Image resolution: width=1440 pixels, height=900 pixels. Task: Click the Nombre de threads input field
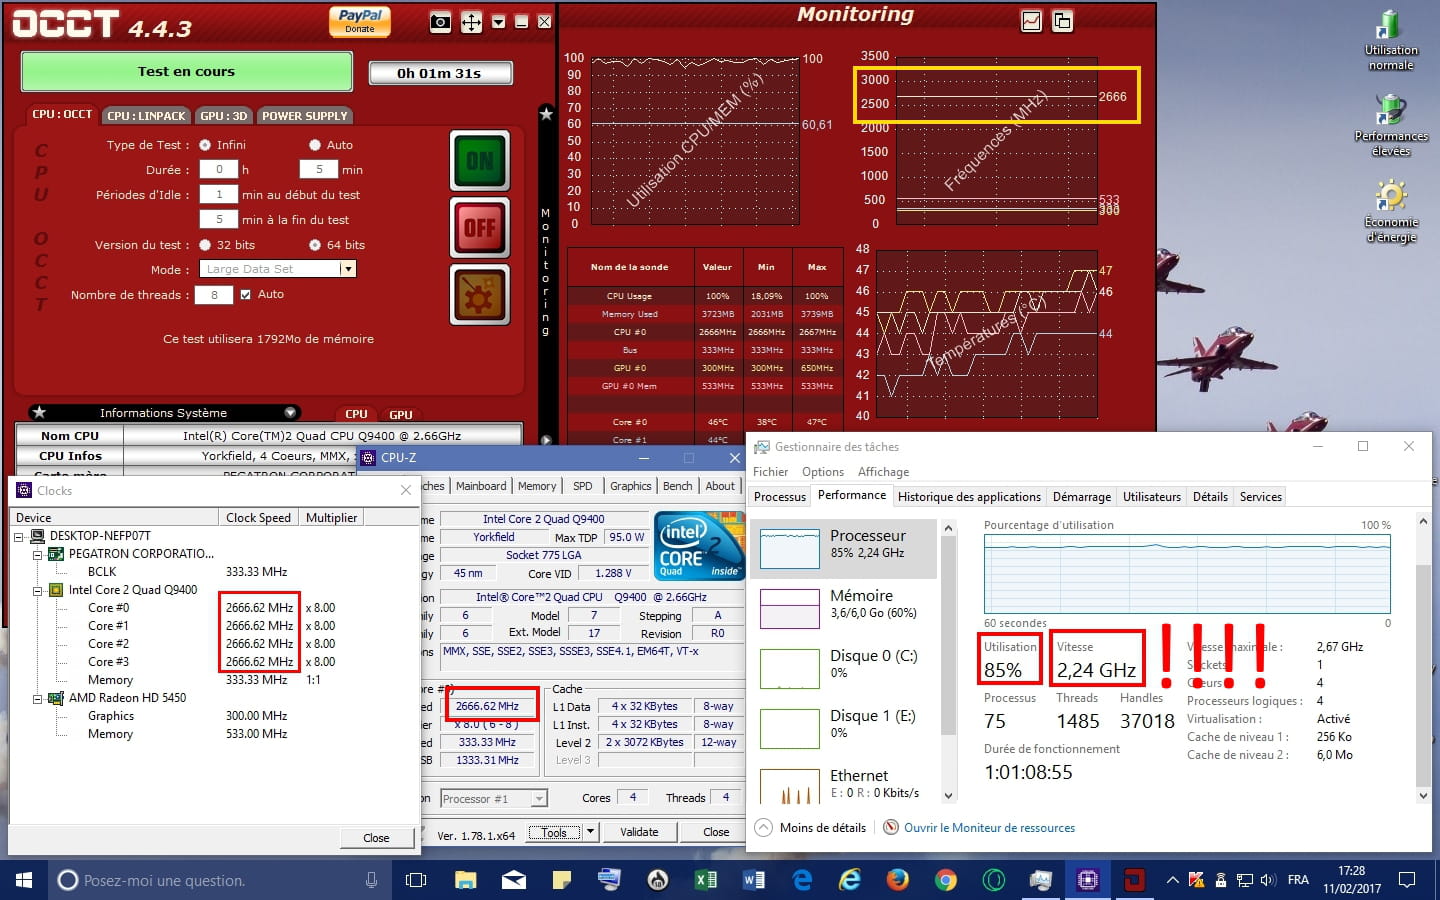click(214, 295)
